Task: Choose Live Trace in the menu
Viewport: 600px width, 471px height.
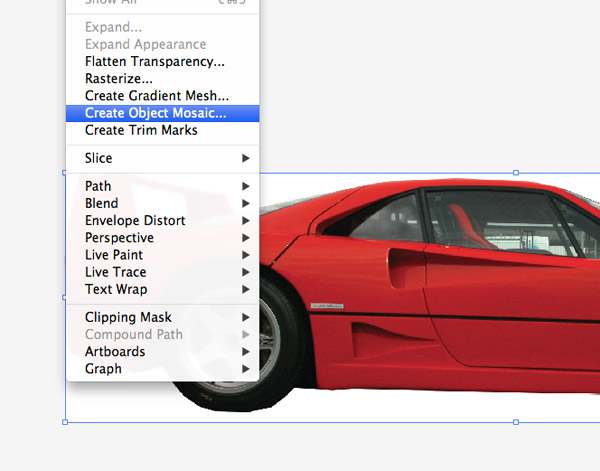Action: [115, 272]
